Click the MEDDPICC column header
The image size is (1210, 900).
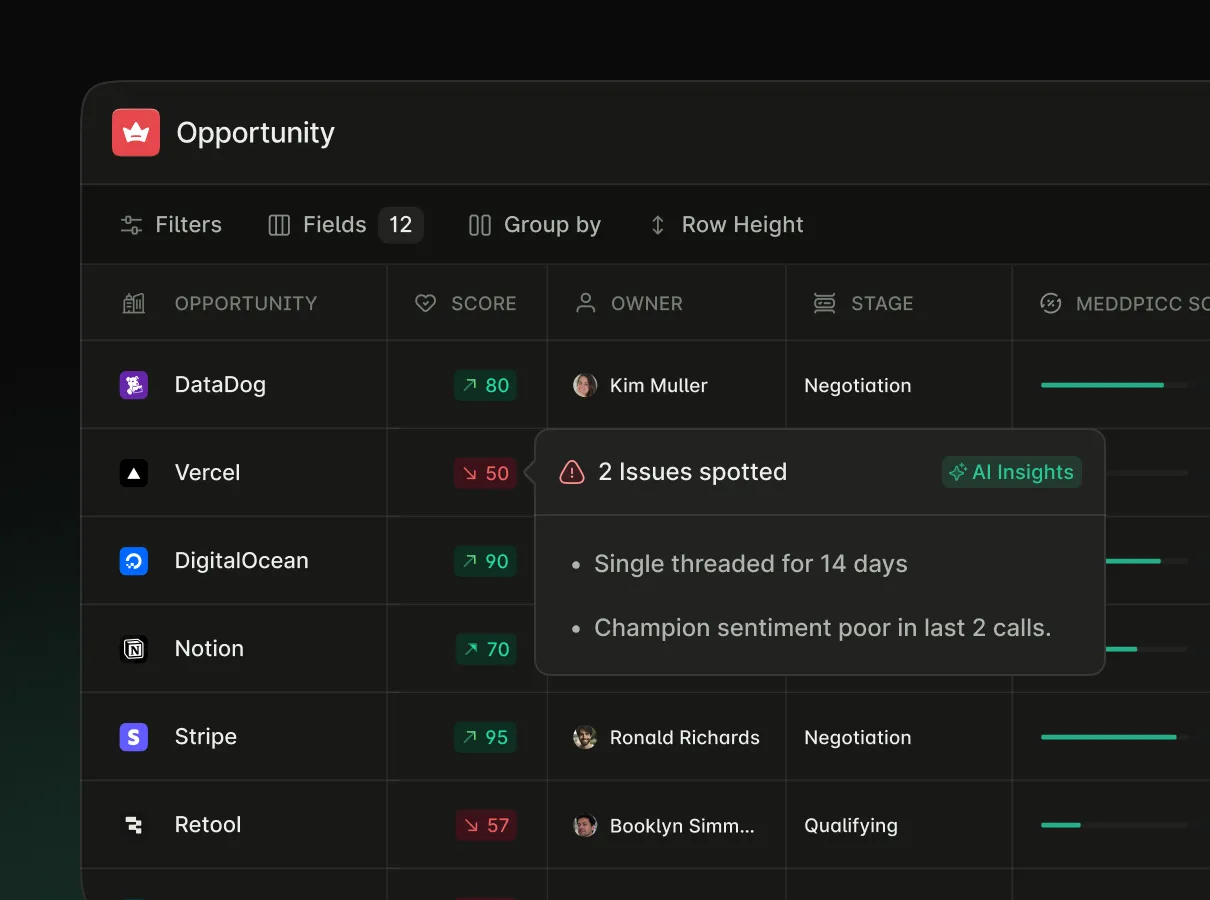[x=1143, y=303]
